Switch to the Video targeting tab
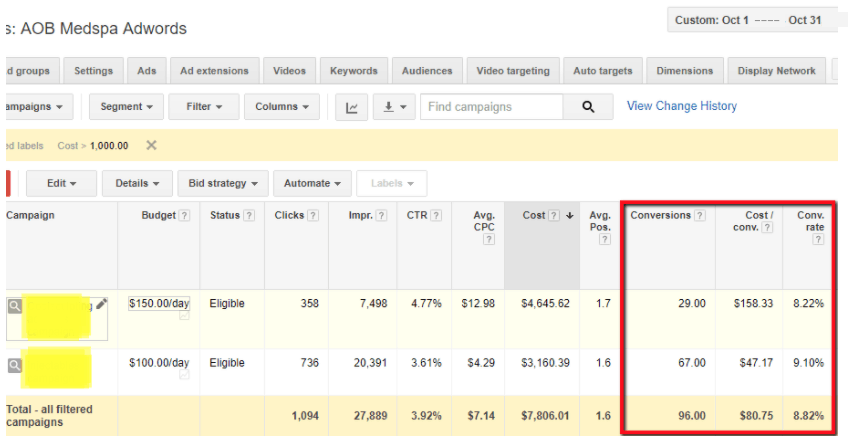Viewport: 848px width, 448px height. coord(513,71)
